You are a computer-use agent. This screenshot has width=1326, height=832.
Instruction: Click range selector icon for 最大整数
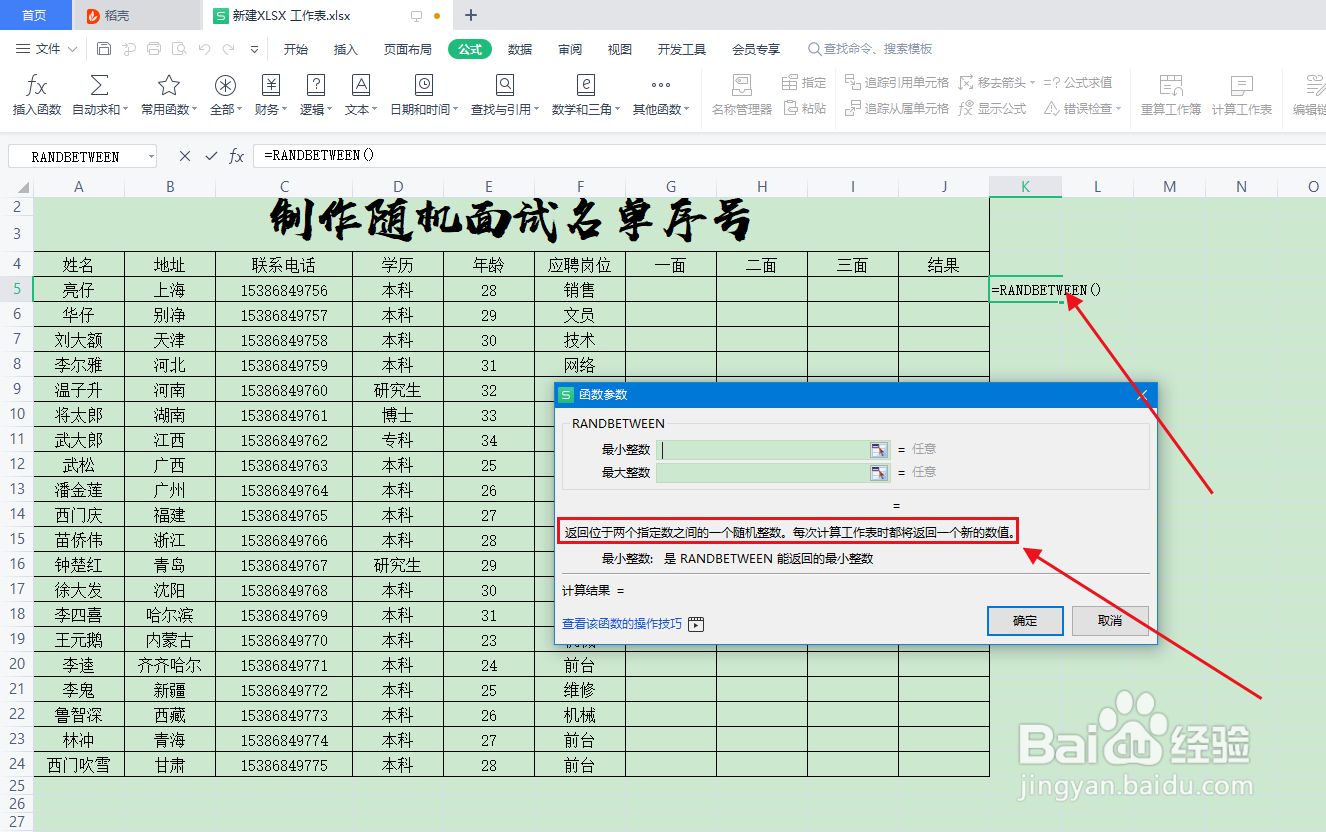click(879, 472)
